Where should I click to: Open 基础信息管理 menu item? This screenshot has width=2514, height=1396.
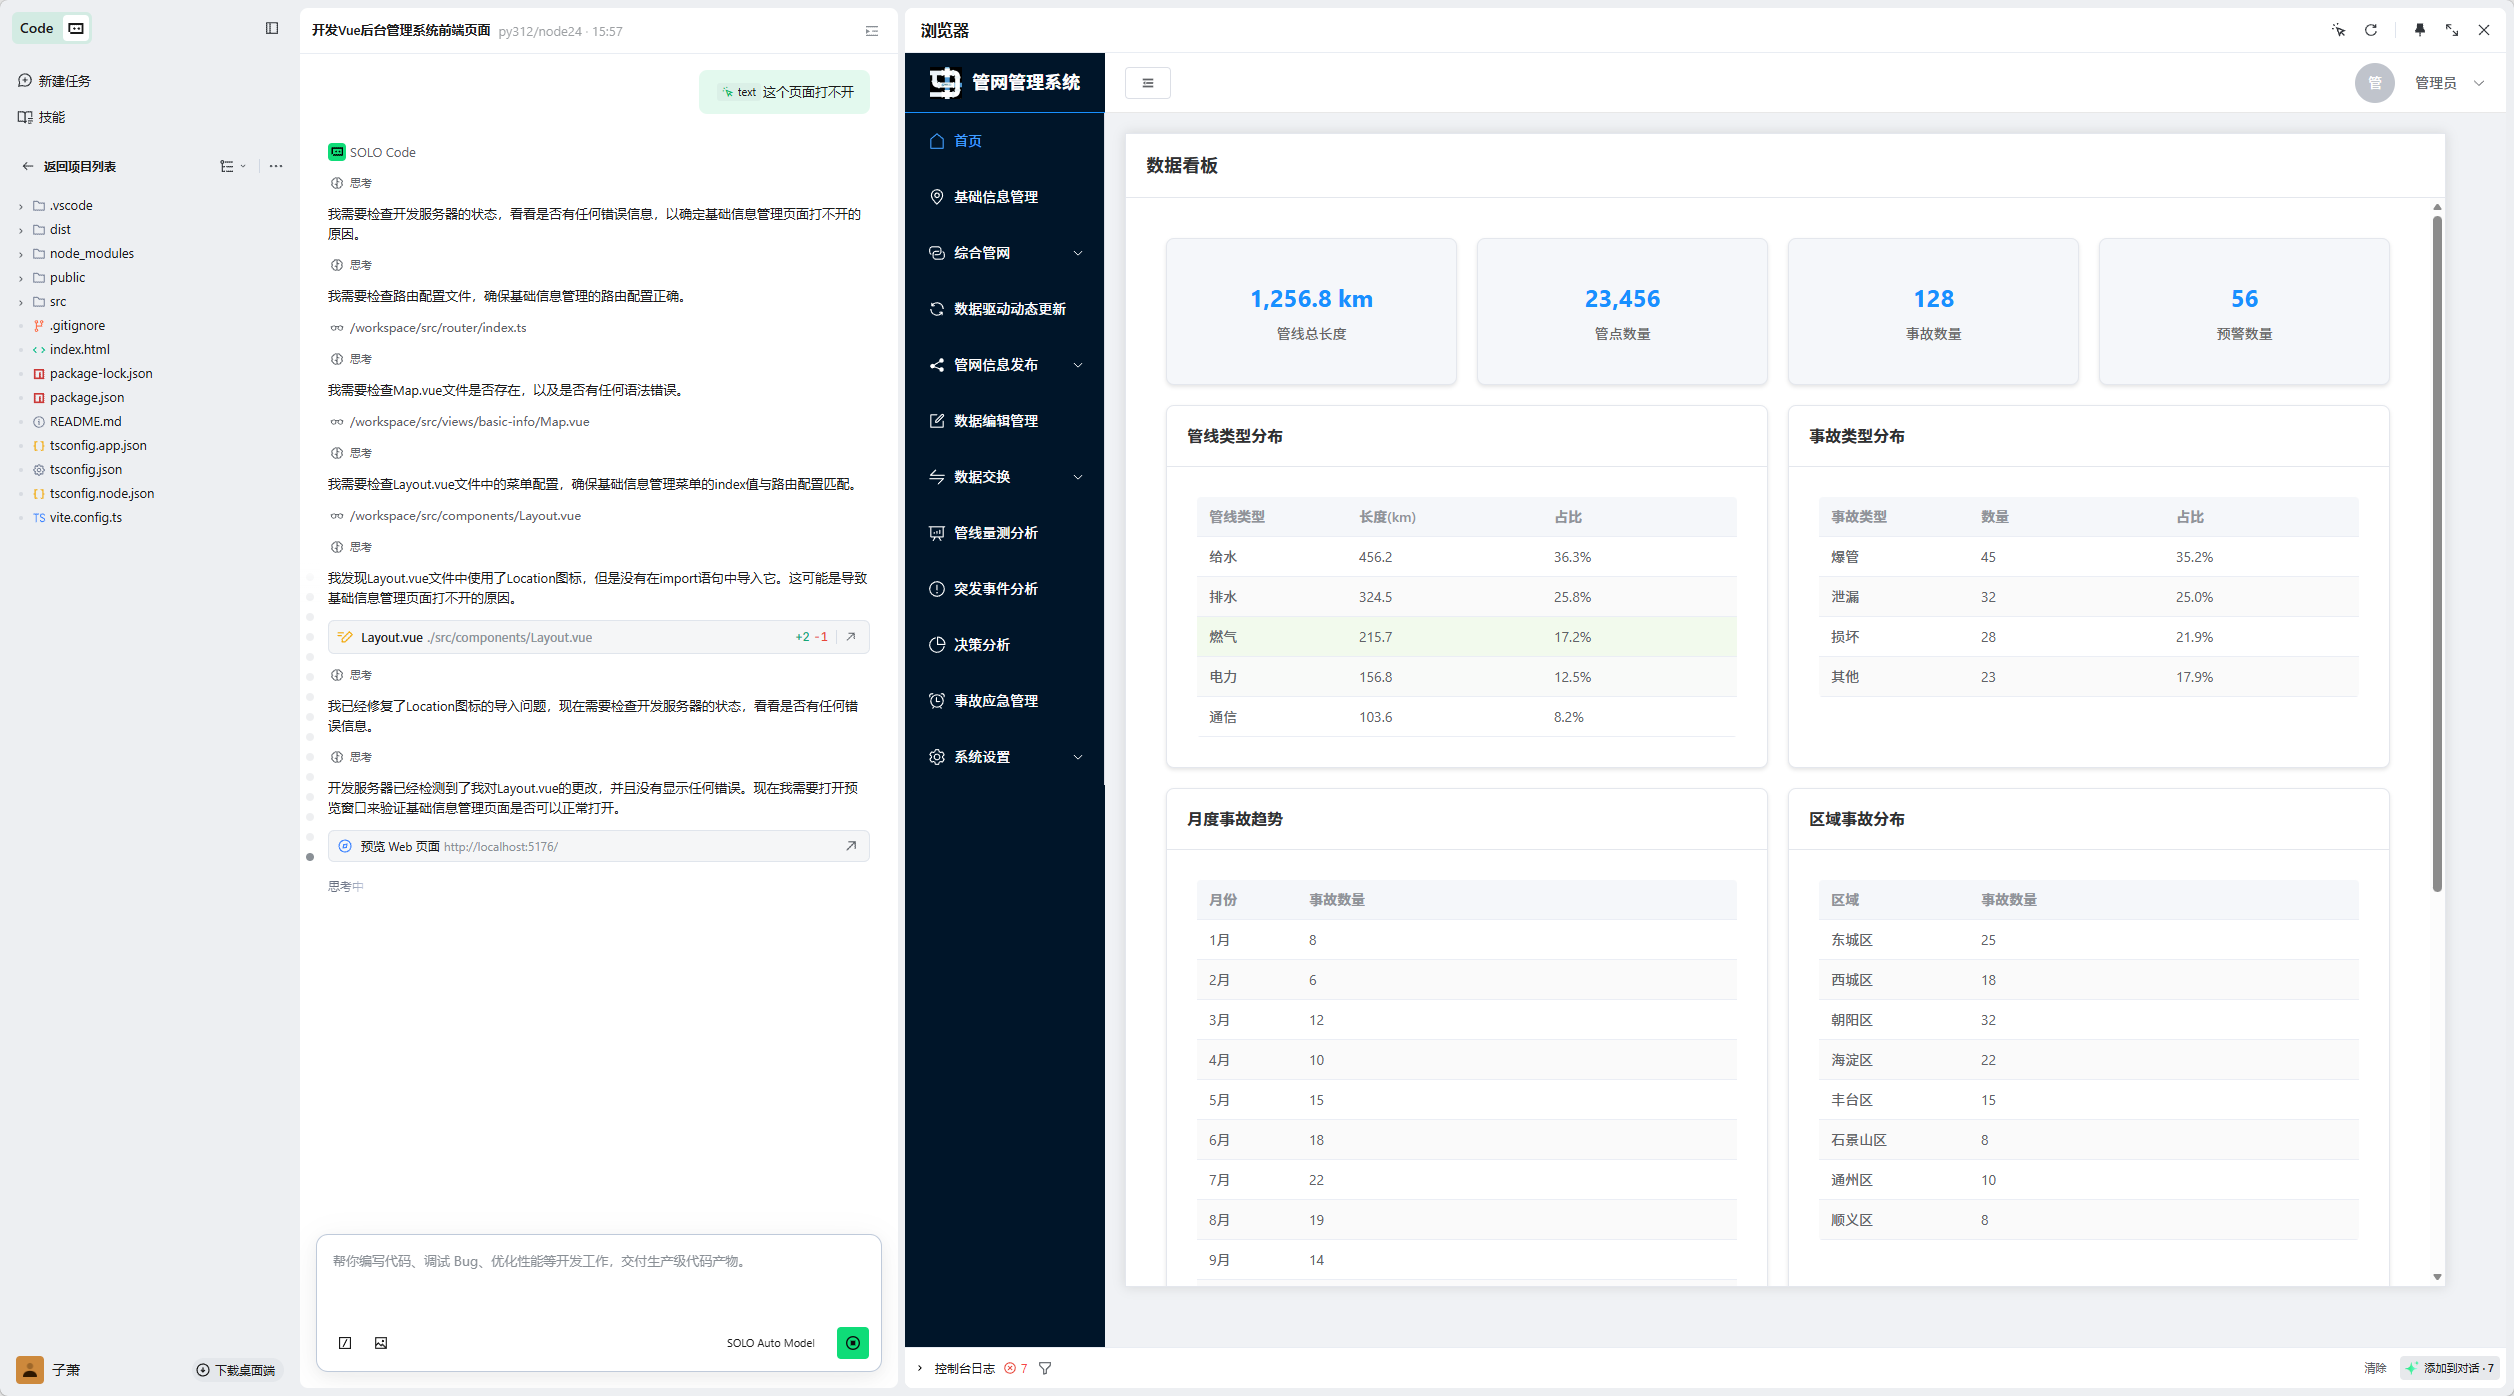(995, 197)
